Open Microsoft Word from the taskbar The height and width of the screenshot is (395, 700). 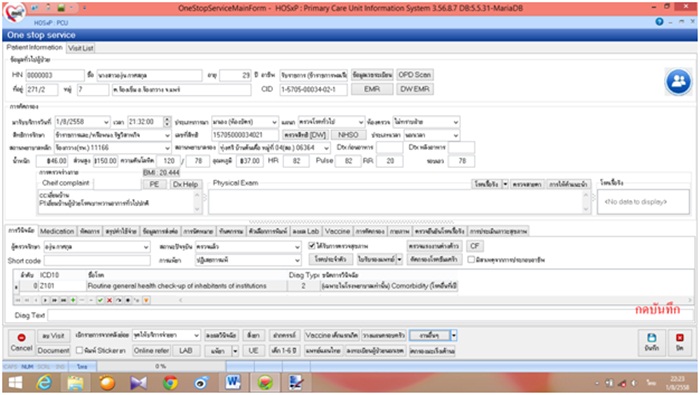[233, 383]
